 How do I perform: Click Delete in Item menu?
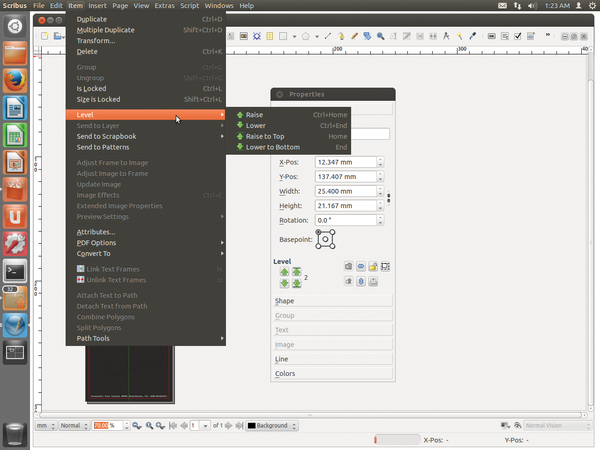146,52
